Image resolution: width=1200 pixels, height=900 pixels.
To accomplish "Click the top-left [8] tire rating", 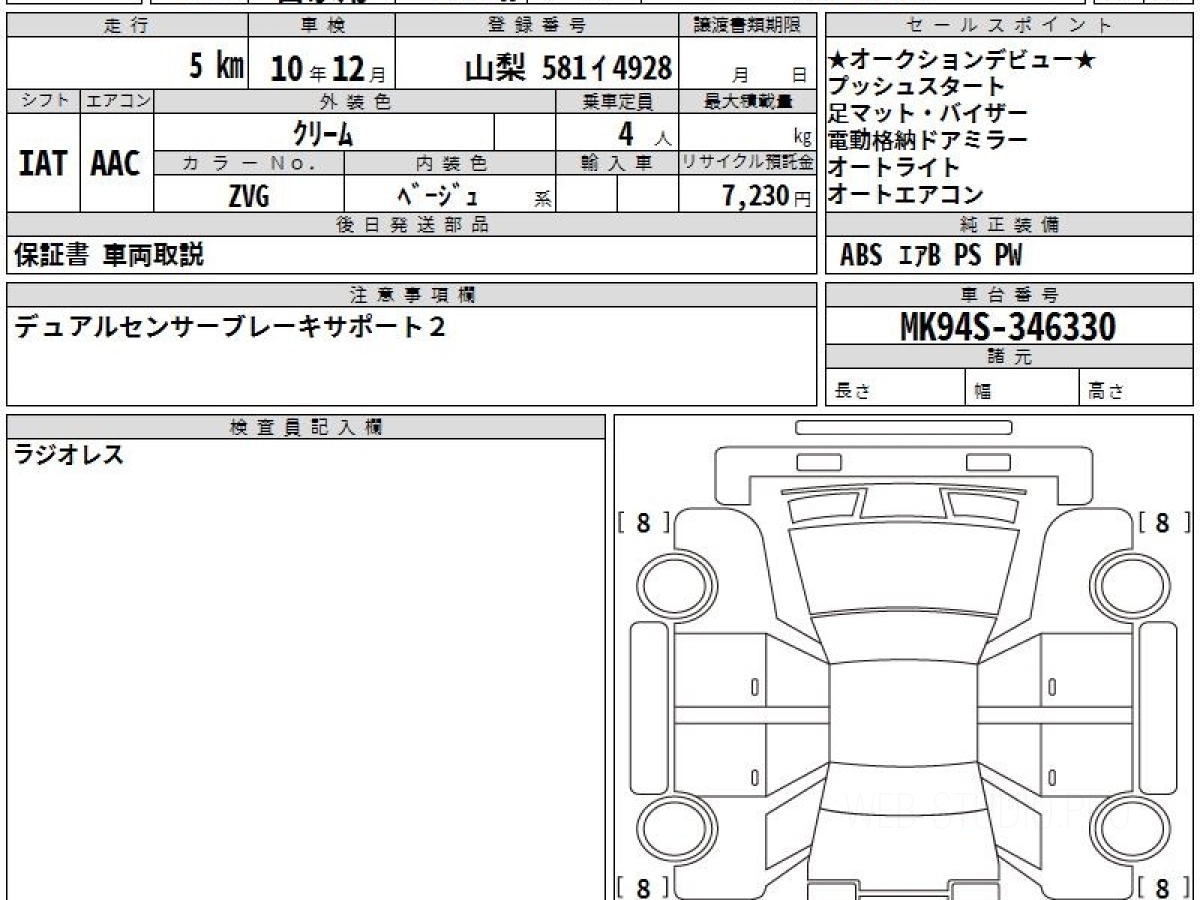I will pyautogui.click(x=644, y=522).
